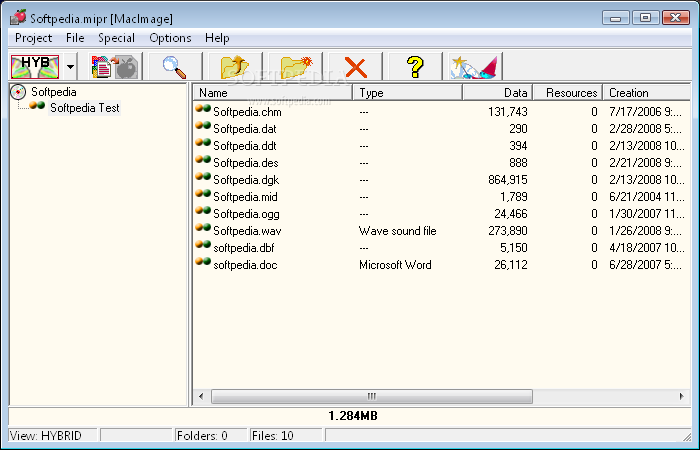
Task: Select the file softpedia.doc
Action: point(245,264)
